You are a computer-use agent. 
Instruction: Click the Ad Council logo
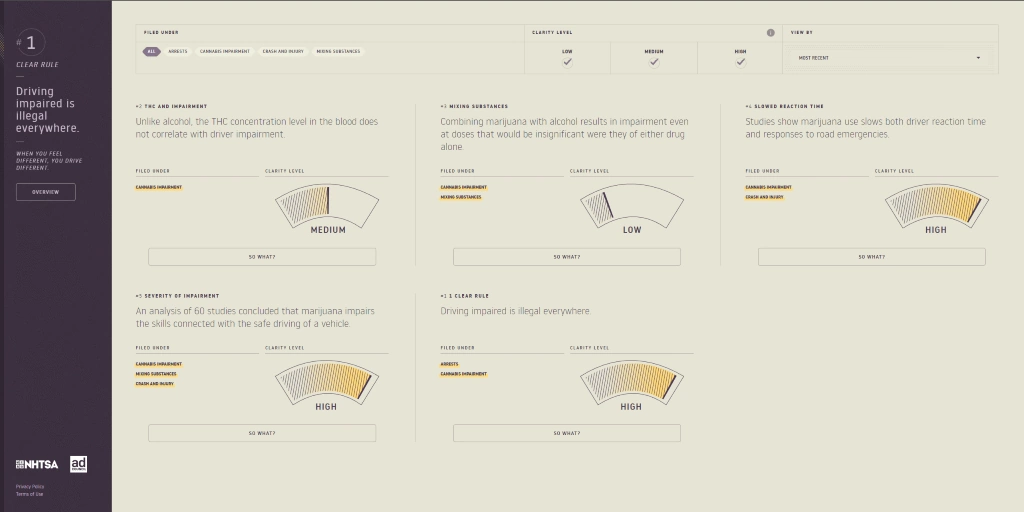pos(79,463)
